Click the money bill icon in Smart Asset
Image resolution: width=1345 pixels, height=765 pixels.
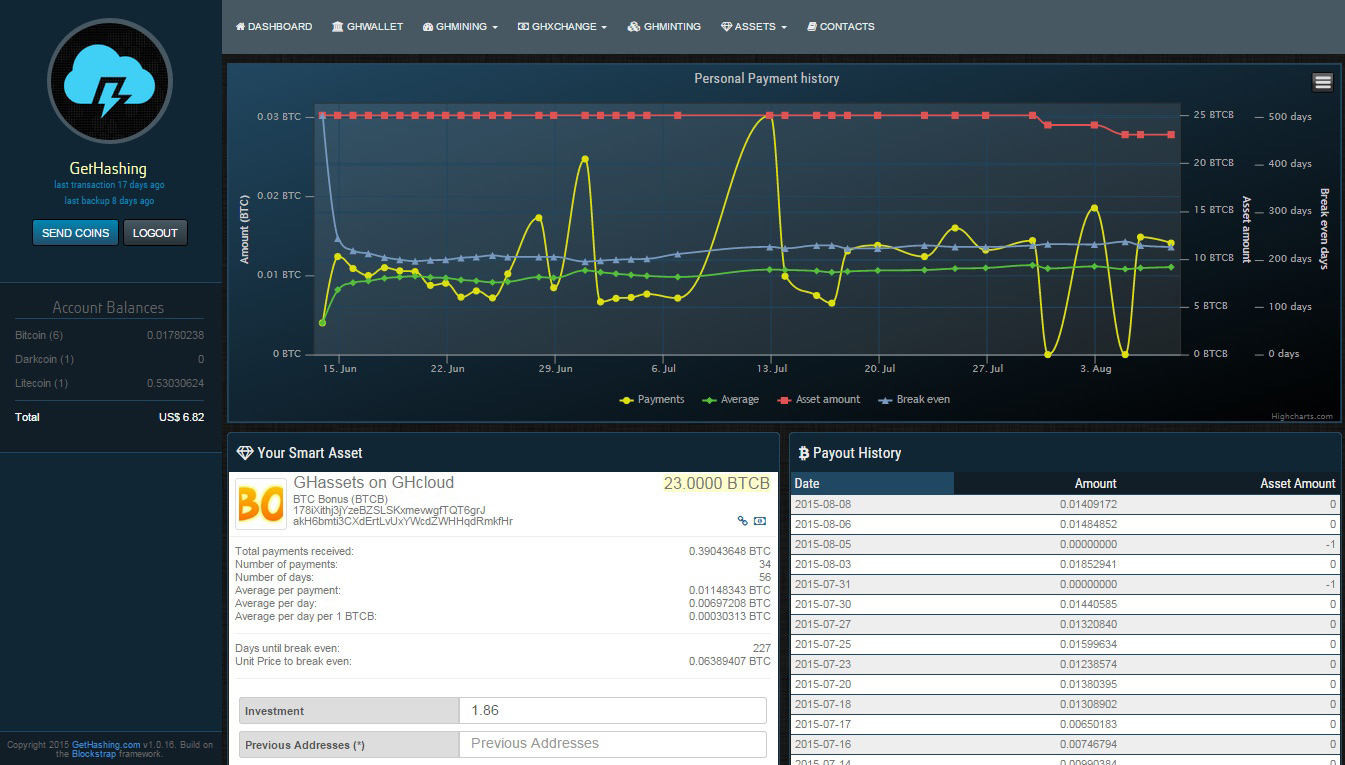point(760,521)
